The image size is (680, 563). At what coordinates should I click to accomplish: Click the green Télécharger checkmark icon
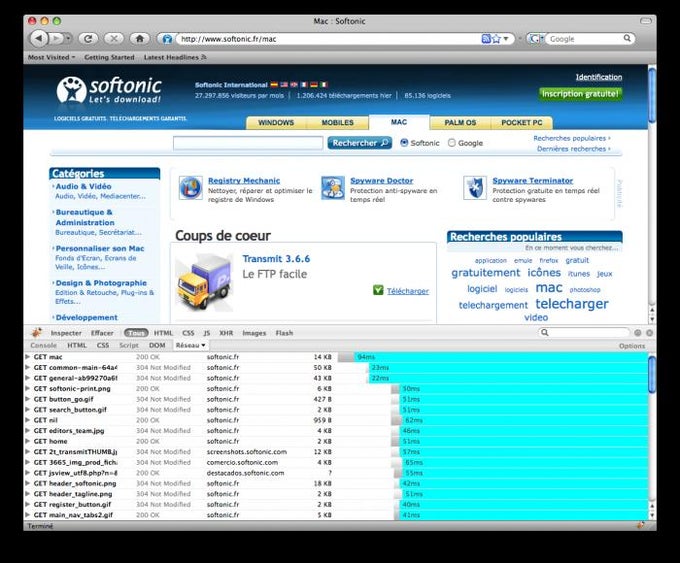(x=378, y=290)
